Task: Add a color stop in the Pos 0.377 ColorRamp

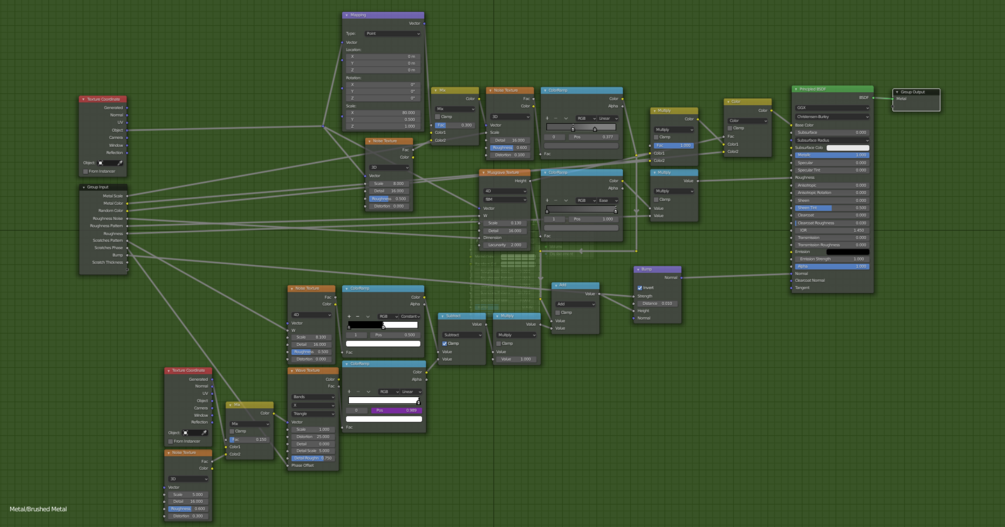Action: (547, 118)
